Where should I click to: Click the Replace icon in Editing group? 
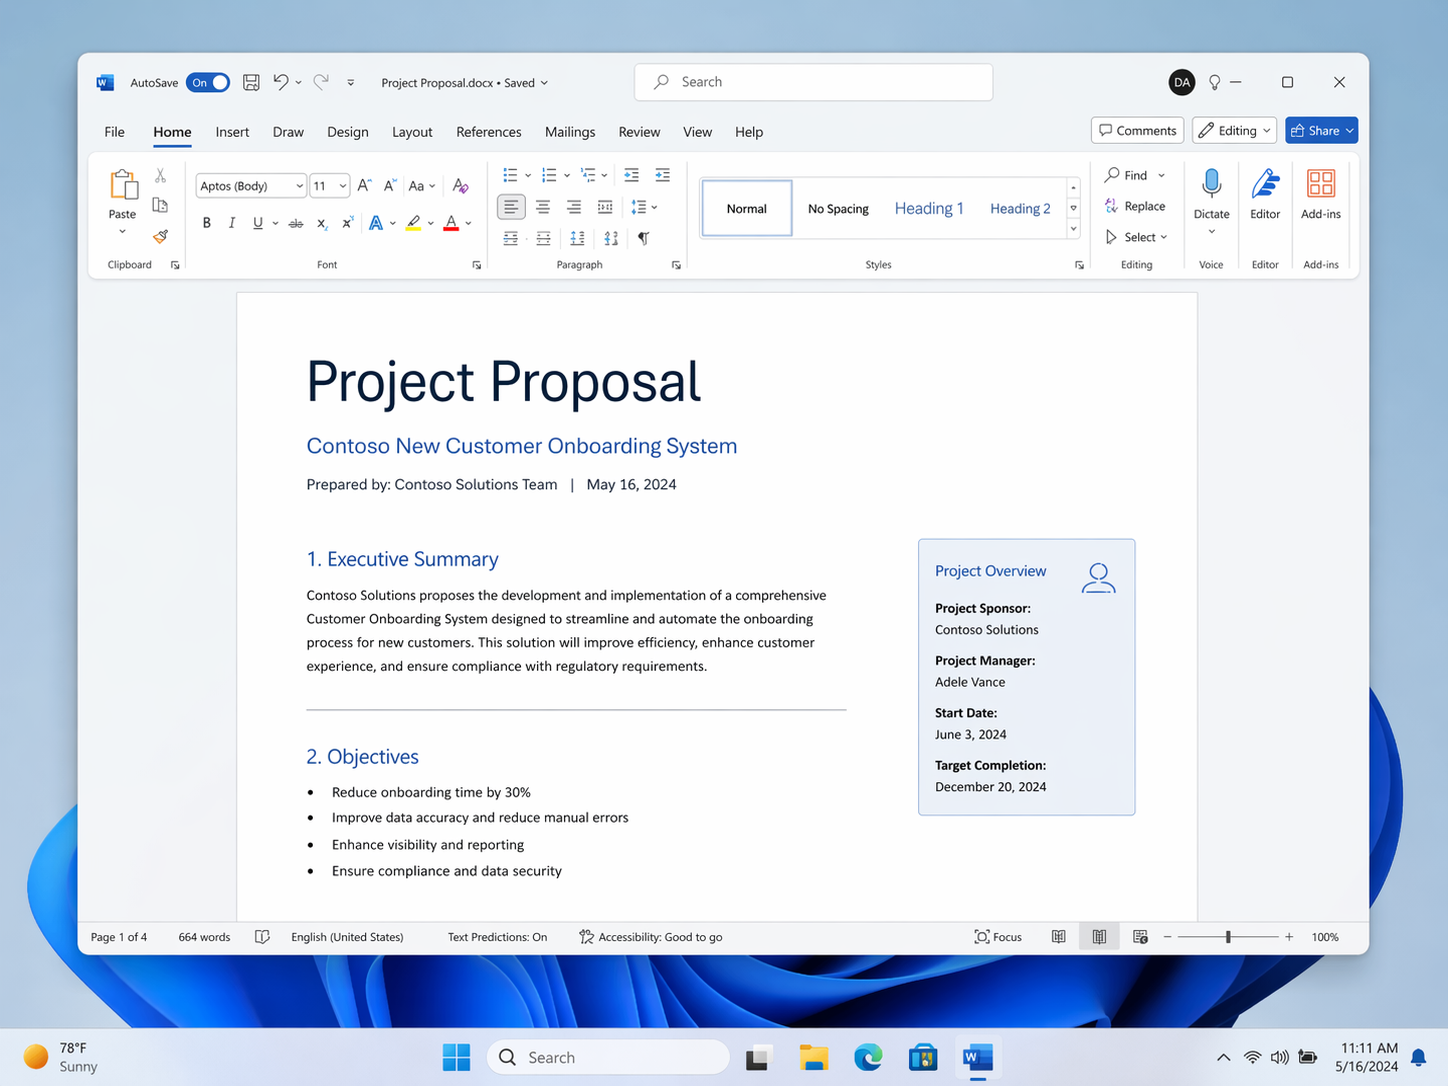coord(1111,206)
